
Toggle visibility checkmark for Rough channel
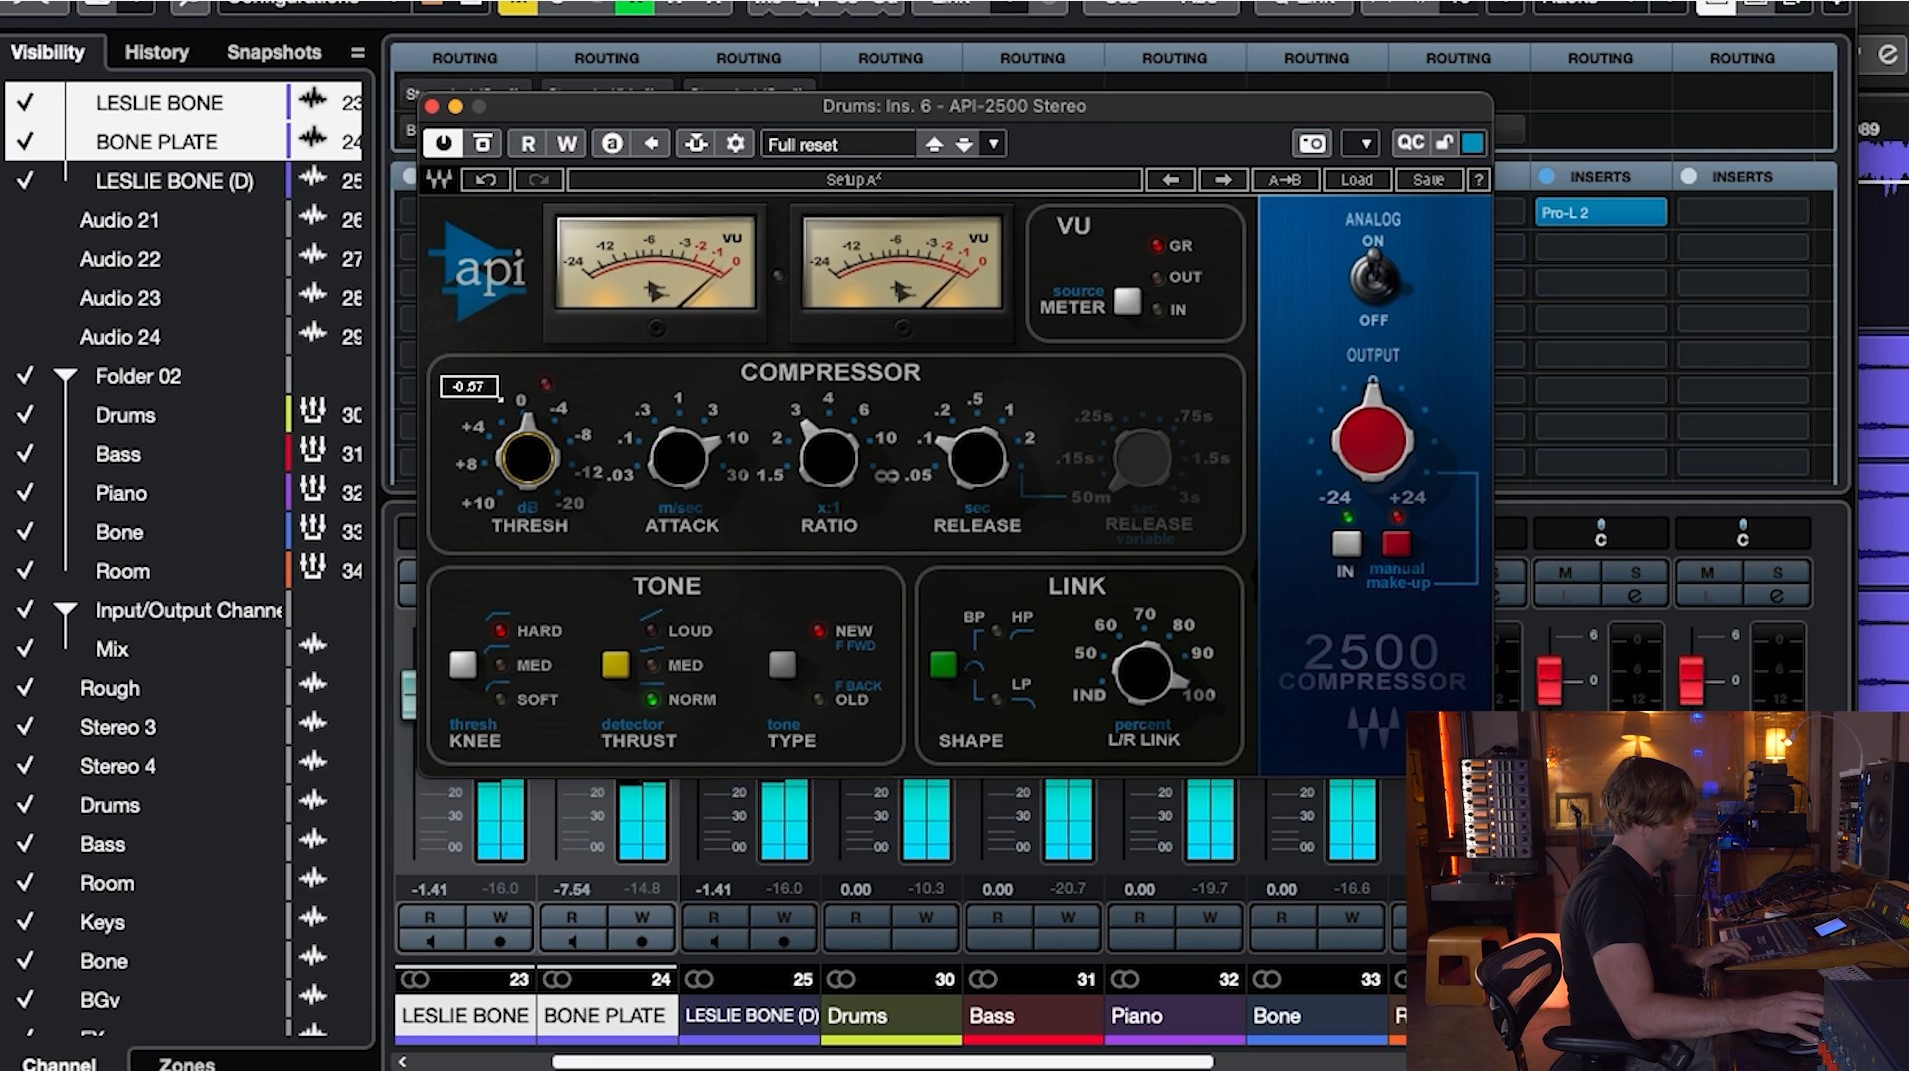(25, 688)
